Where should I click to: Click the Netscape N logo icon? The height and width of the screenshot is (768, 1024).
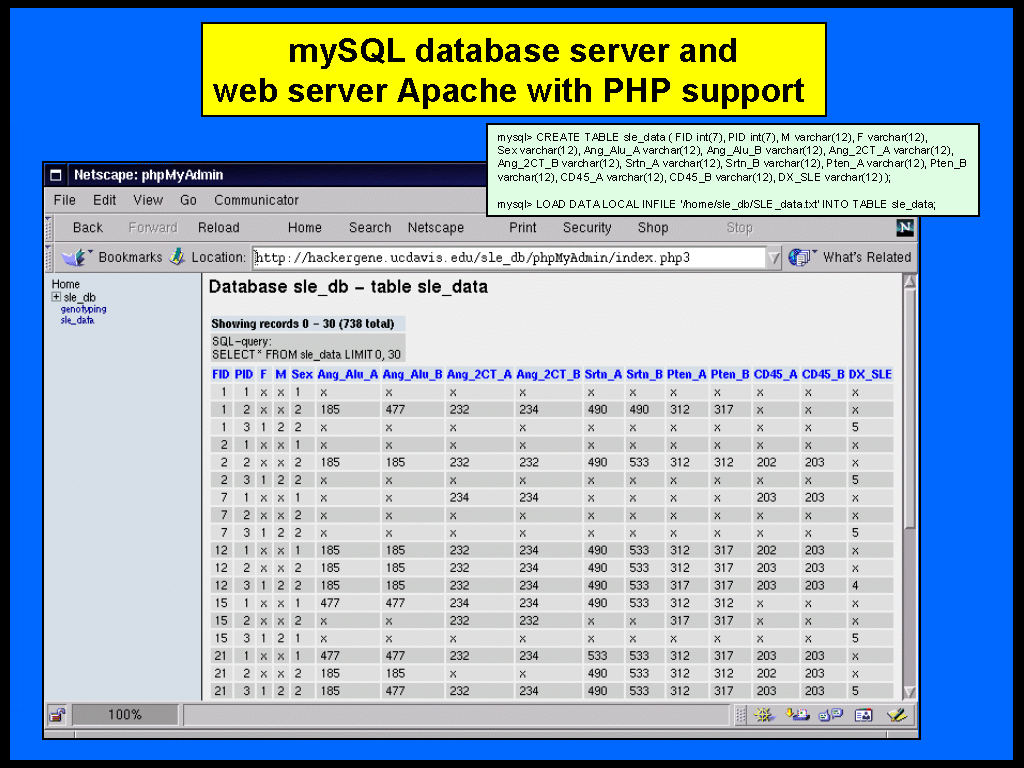[905, 228]
